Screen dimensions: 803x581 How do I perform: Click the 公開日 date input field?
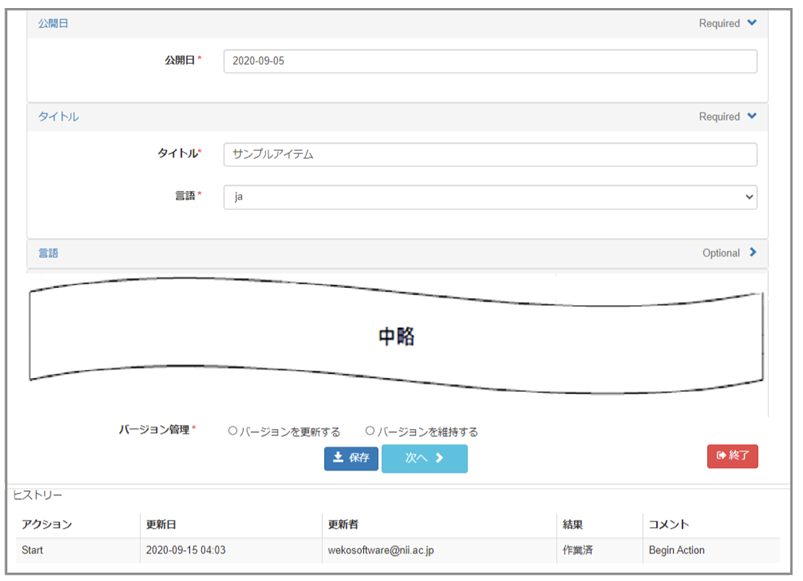489,61
